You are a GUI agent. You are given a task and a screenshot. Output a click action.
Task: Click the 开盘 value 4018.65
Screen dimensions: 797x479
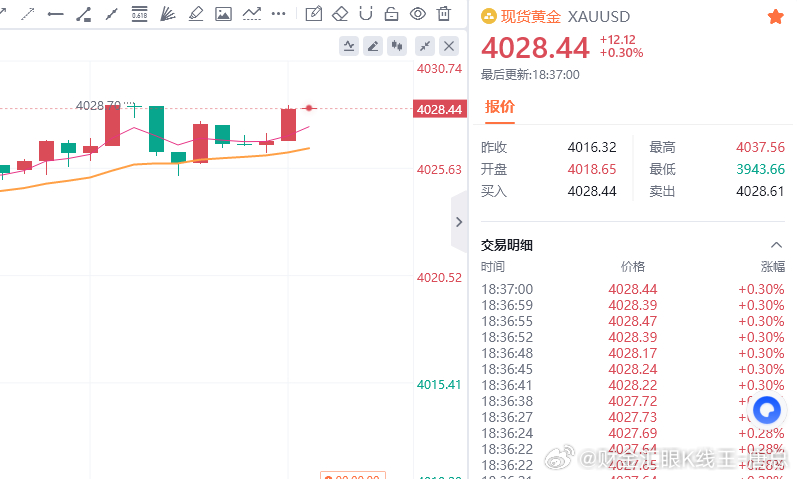592,169
